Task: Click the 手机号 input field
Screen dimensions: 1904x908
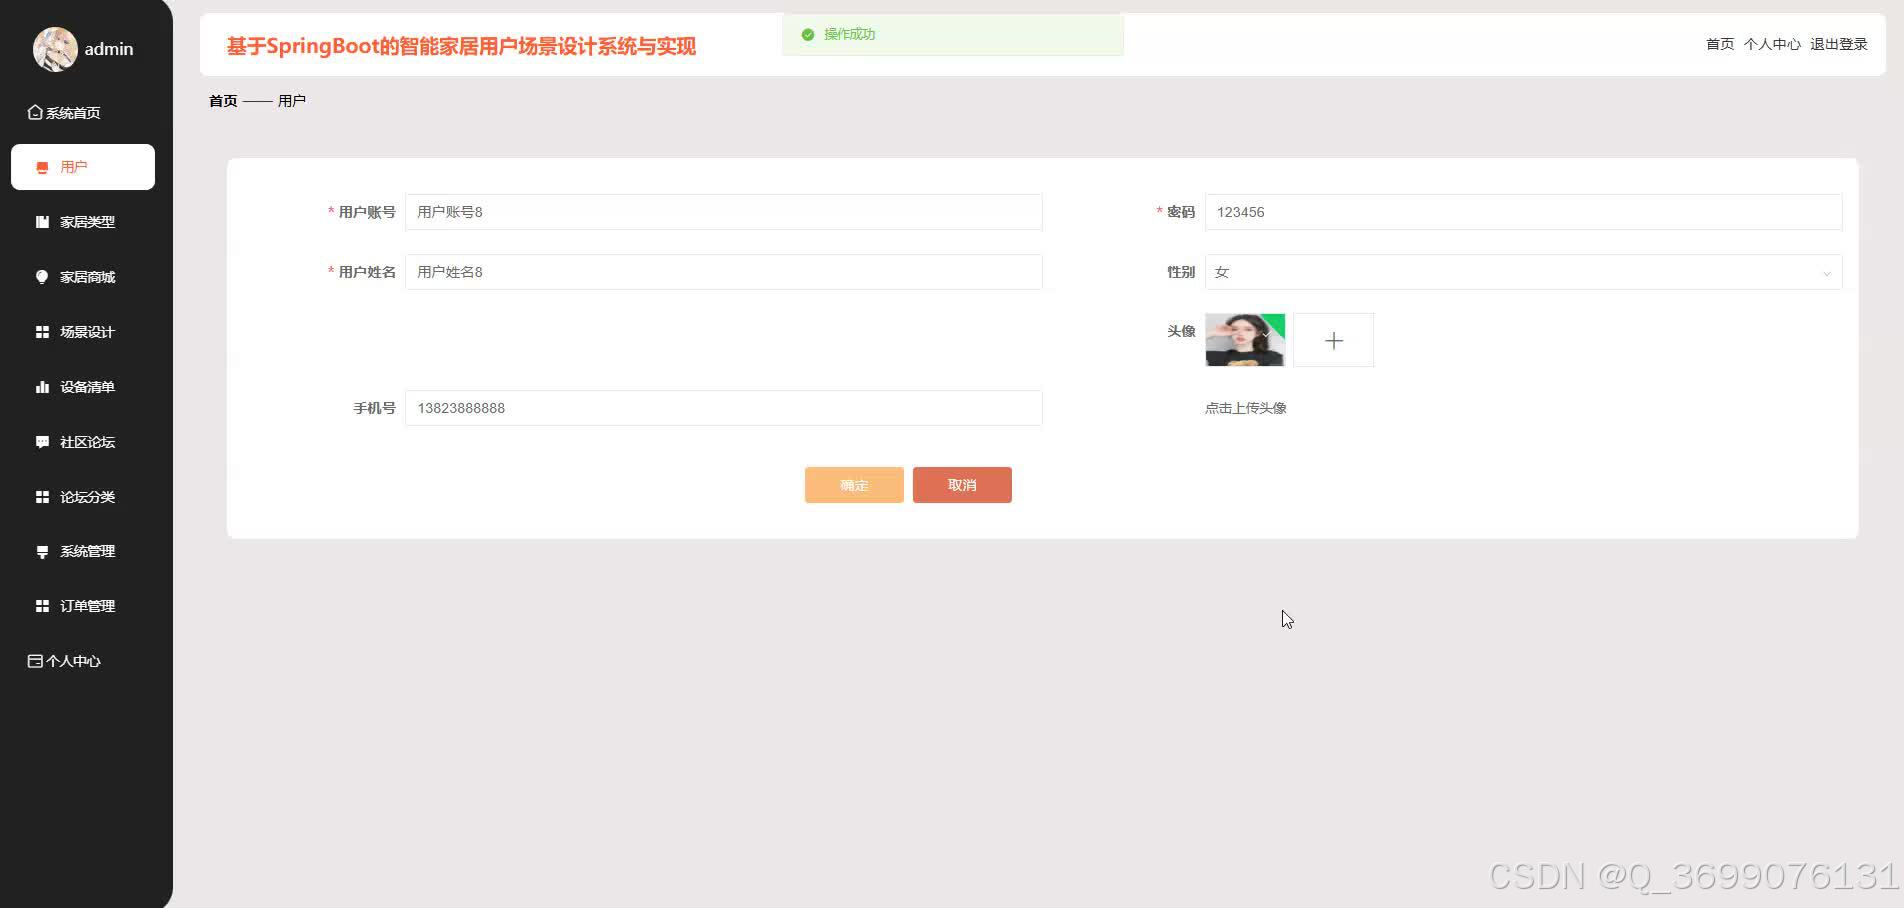Action: click(723, 408)
